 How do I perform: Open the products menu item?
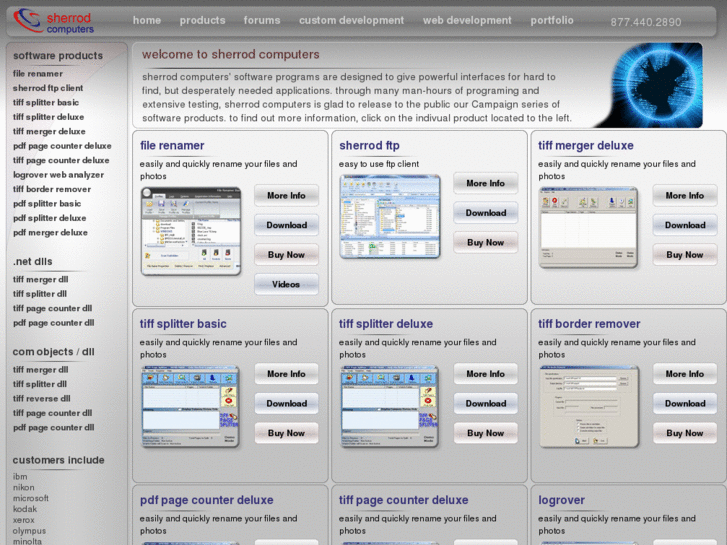click(203, 20)
